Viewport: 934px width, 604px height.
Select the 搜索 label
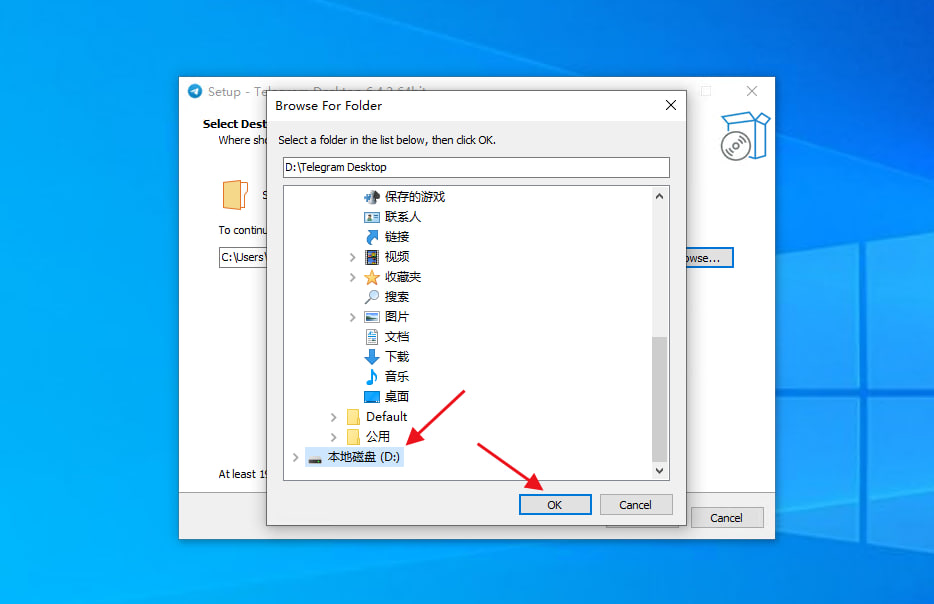[x=397, y=297]
